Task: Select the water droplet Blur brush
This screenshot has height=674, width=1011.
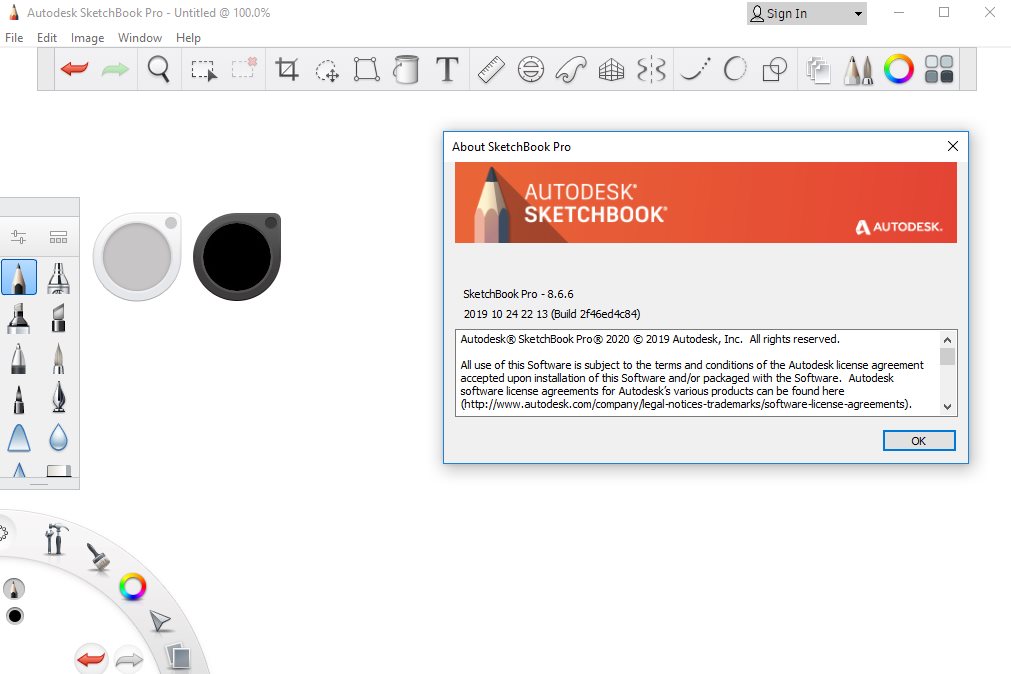Action: click(58, 437)
